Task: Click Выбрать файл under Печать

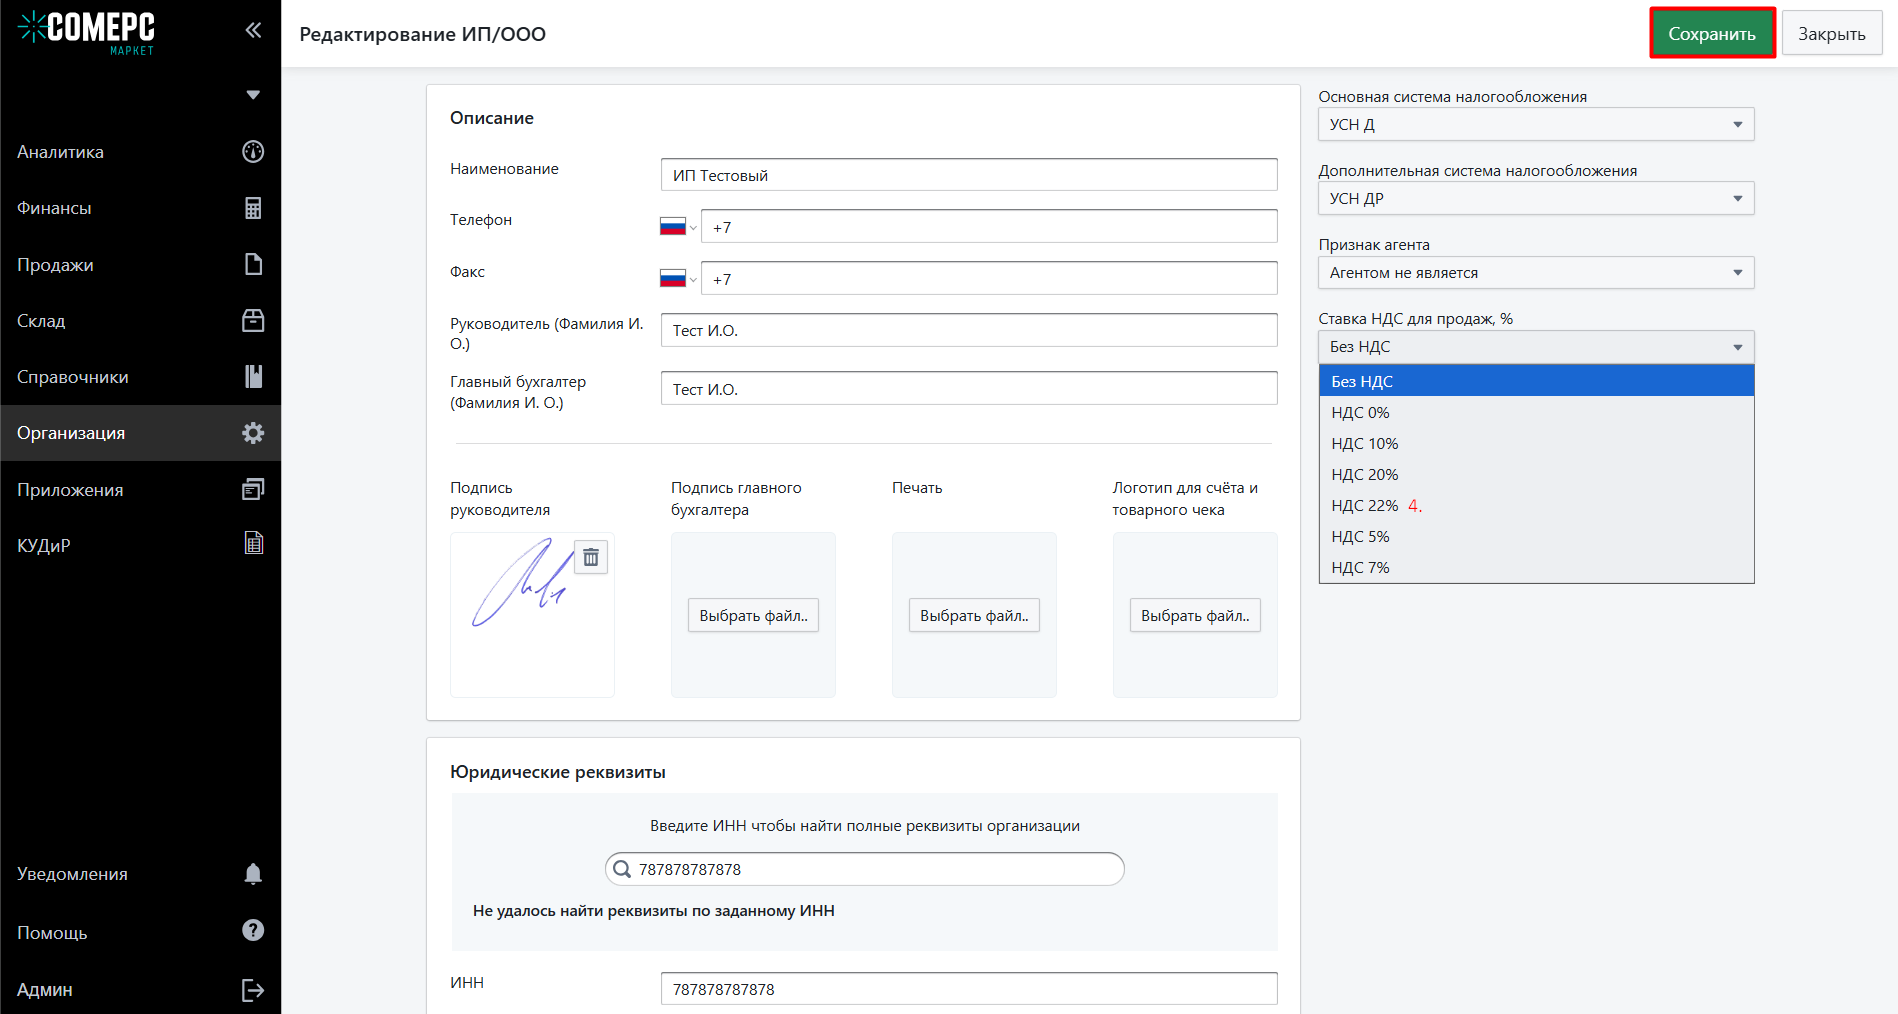Action: coord(973,616)
